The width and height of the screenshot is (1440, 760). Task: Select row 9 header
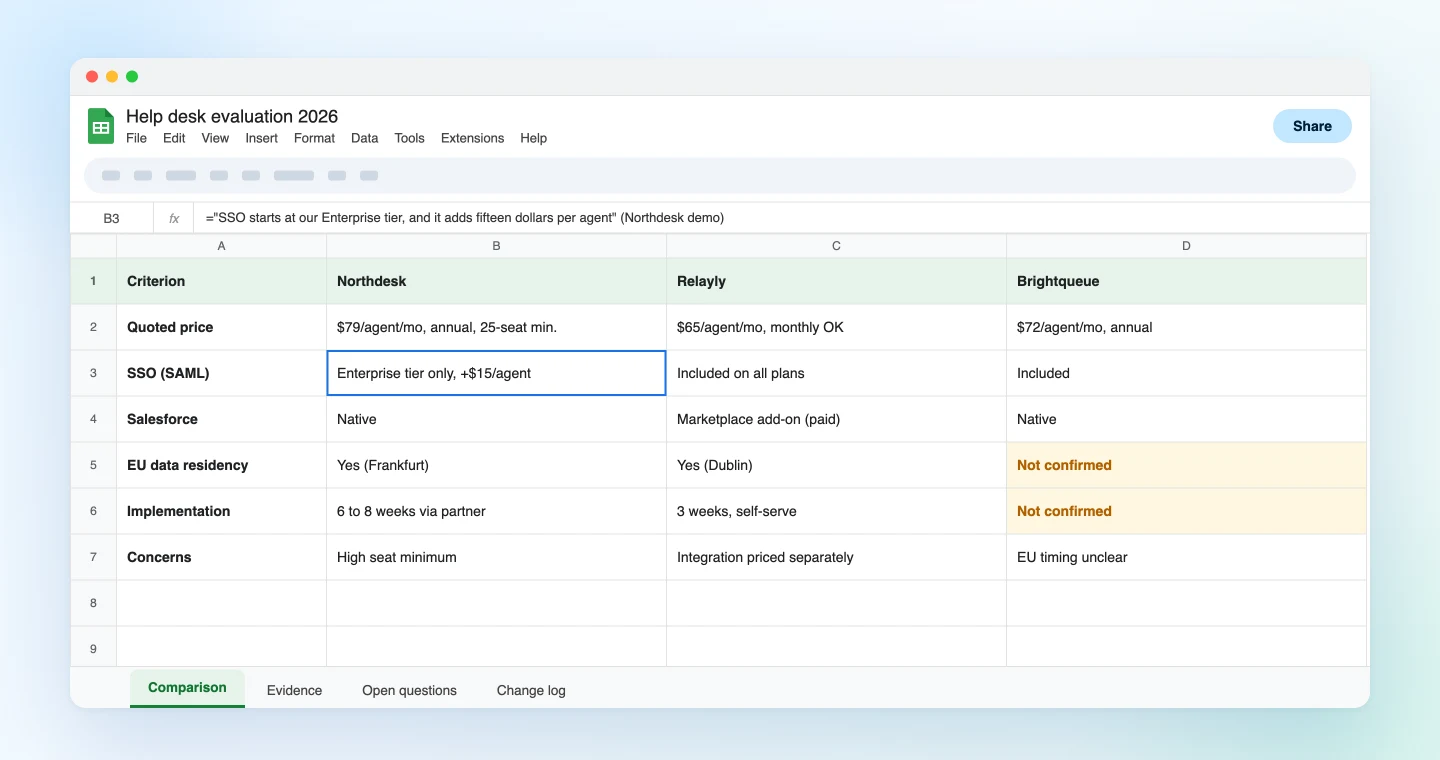pos(93,649)
